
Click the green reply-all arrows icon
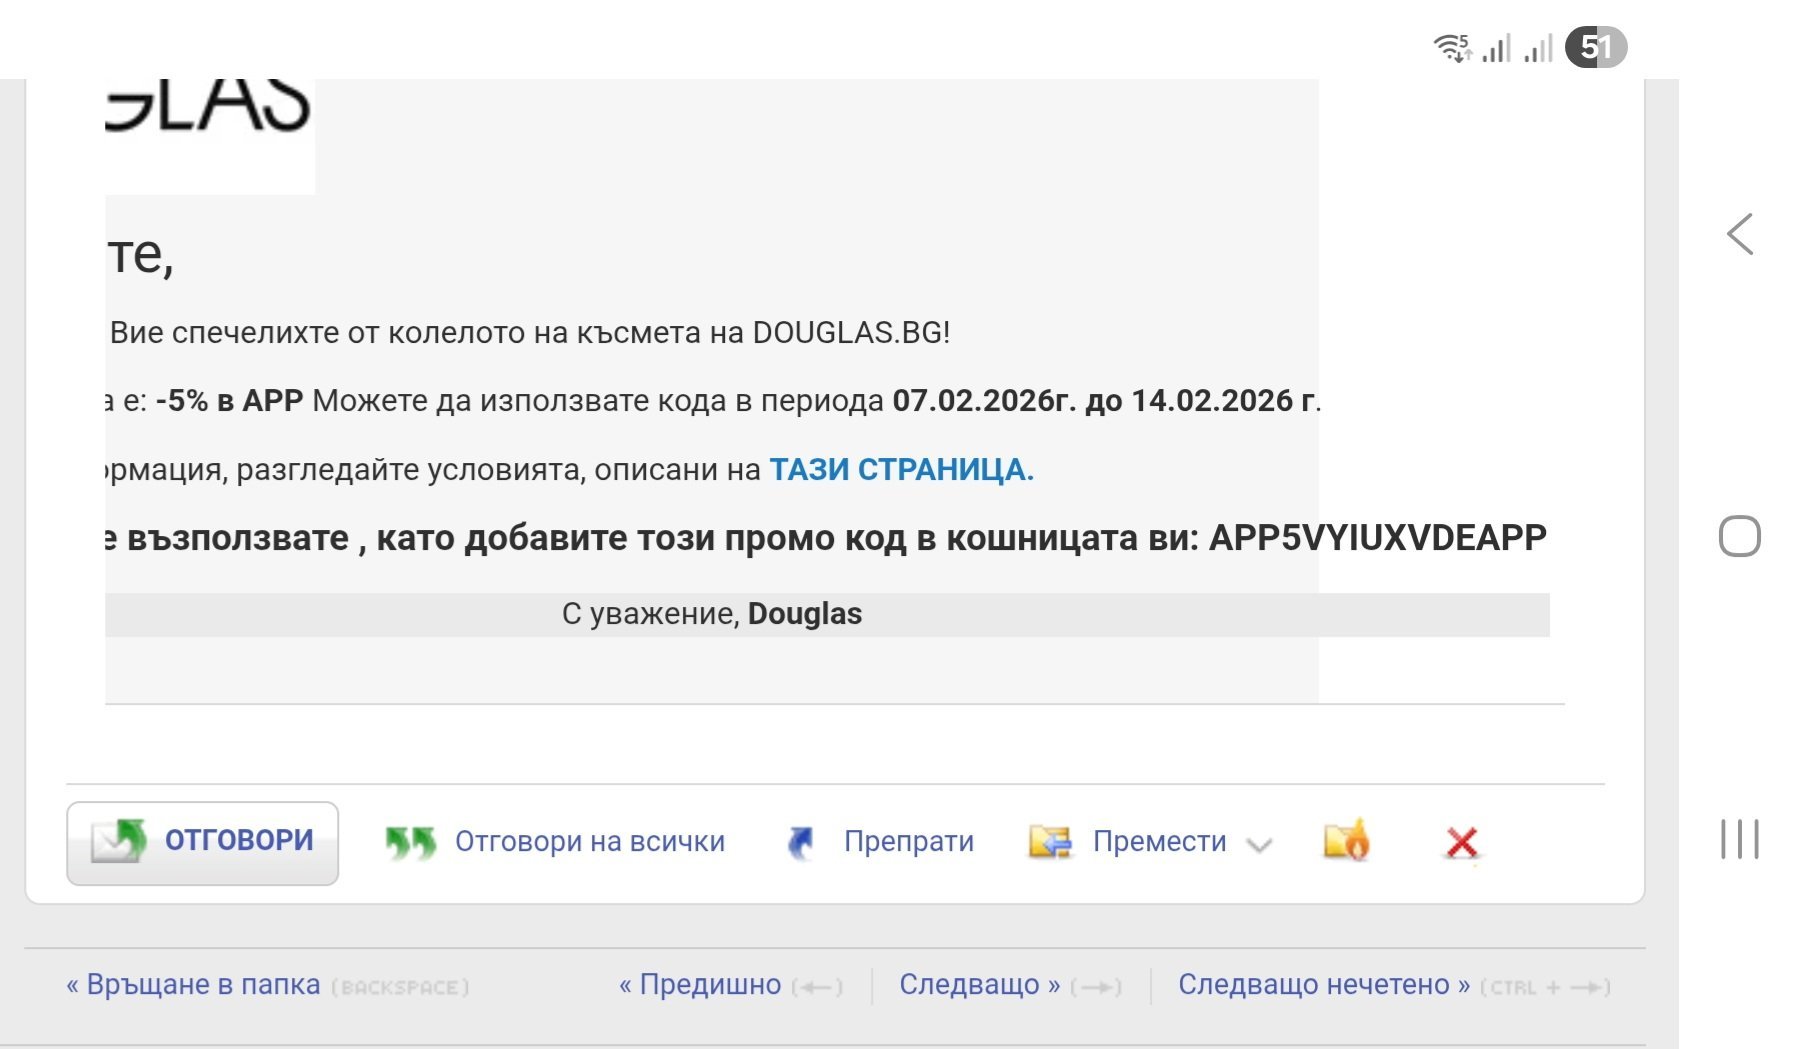pyautogui.click(x=410, y=843)
